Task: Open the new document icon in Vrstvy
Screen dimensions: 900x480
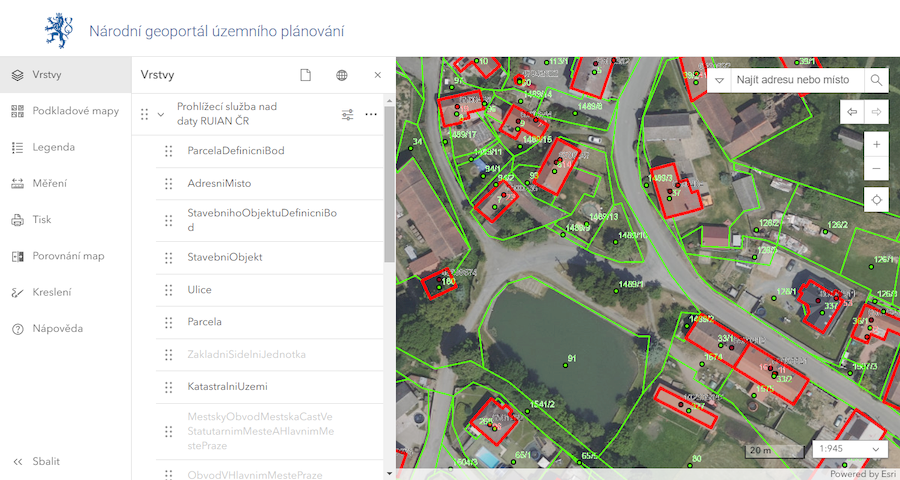Action: 306,75
